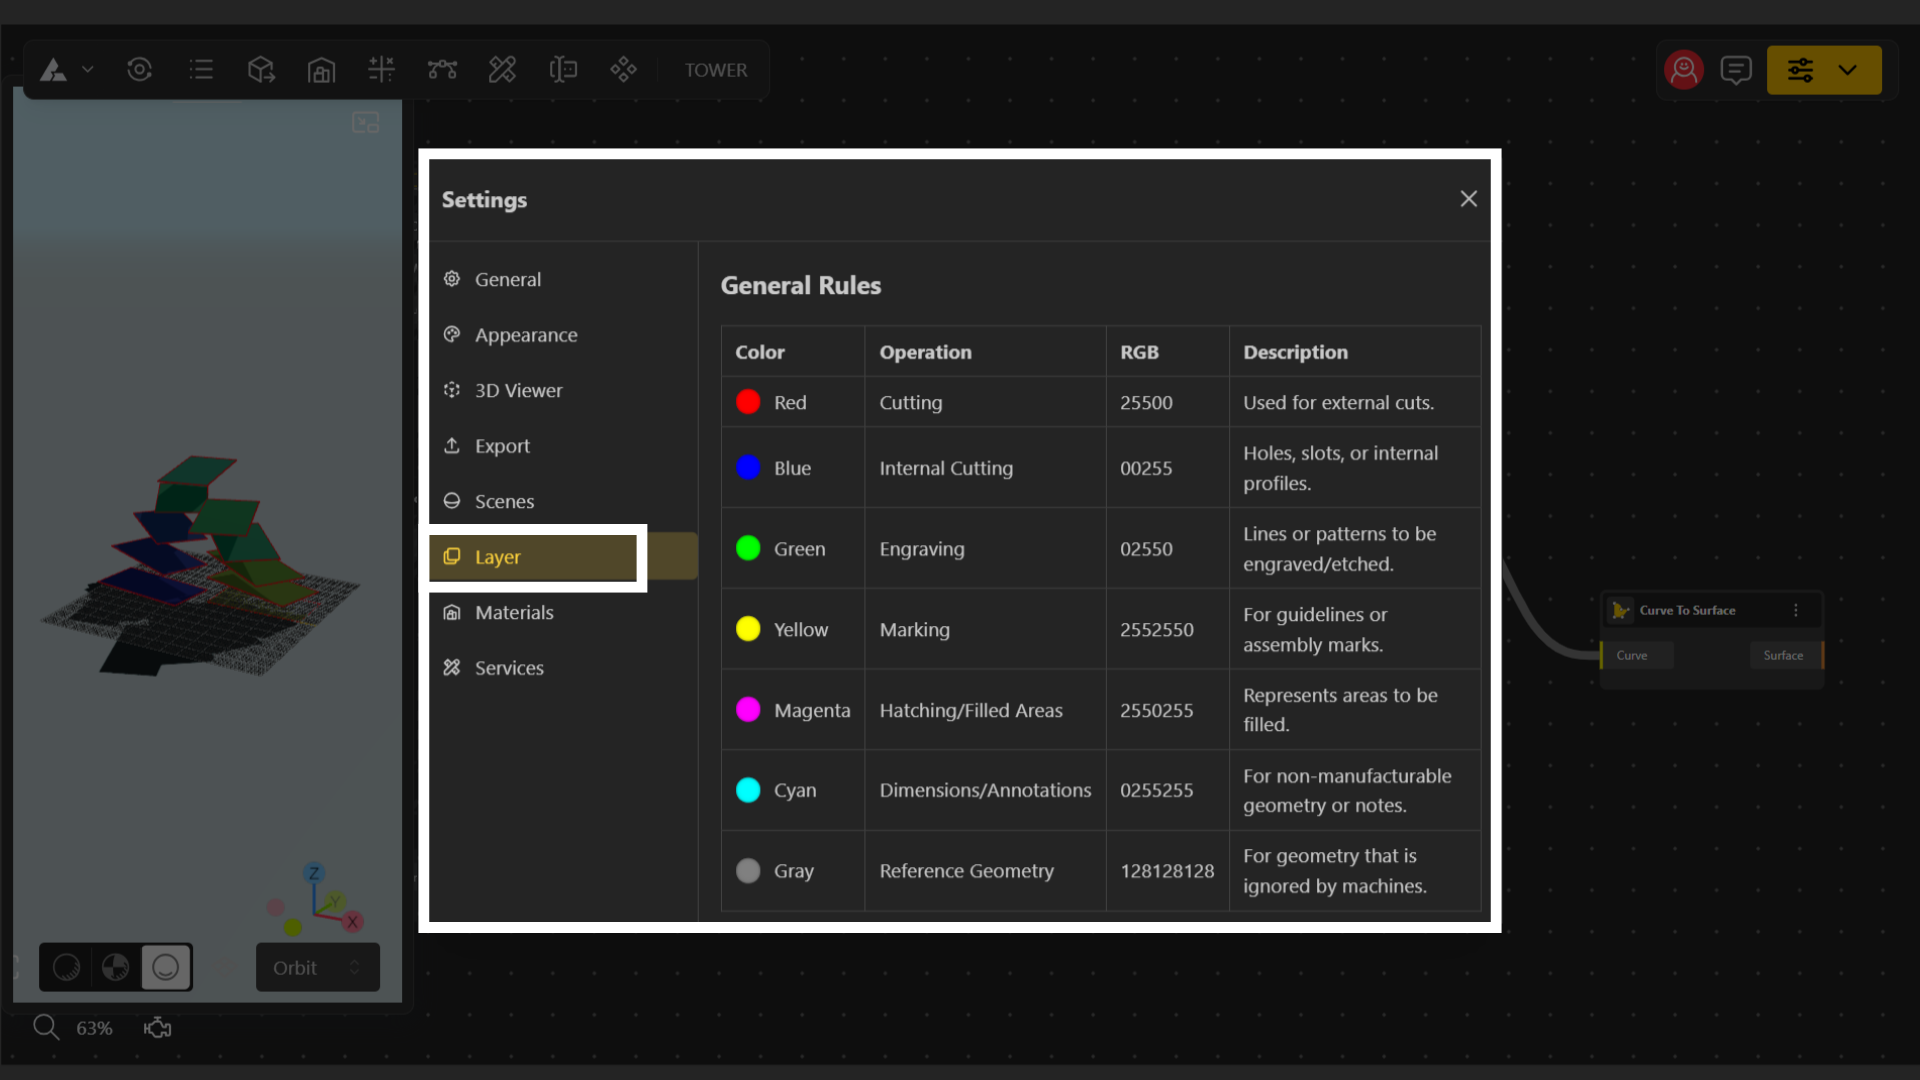Click the Magenta color swatch
Viewport: 1920px width, 1080px height.
748,710
